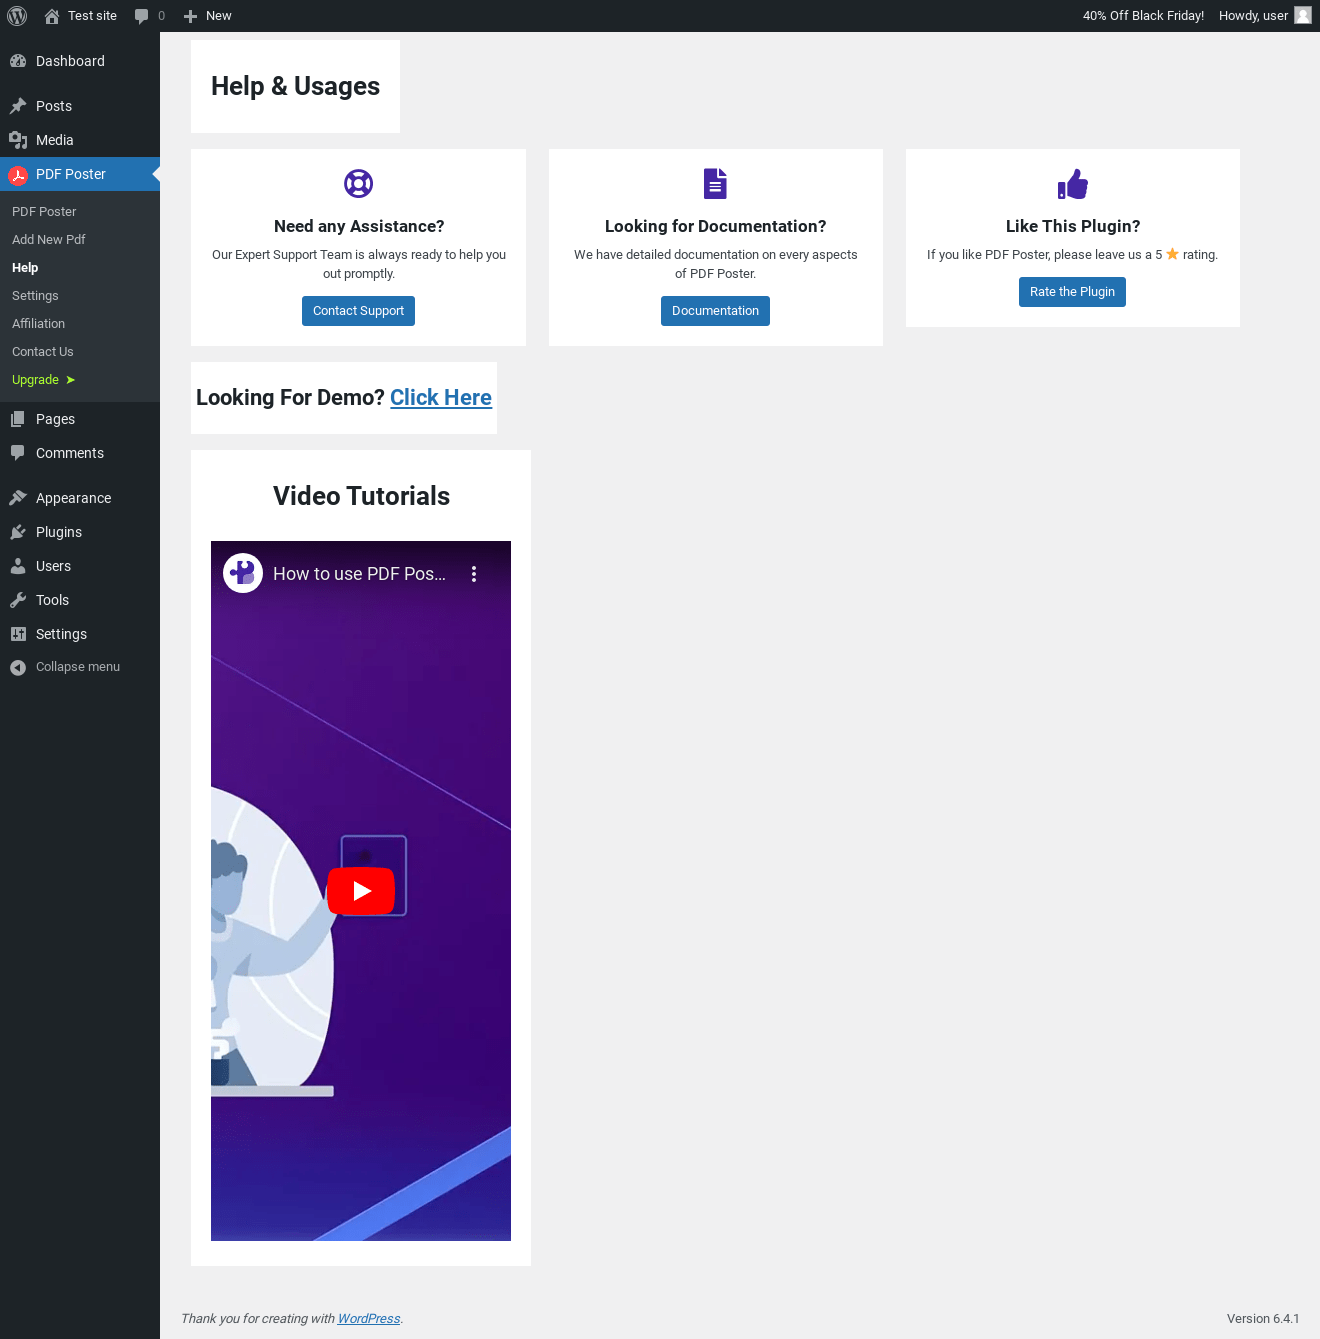Click the plus New icon in admin bar
The image size is (1320, 1339).
190,16
